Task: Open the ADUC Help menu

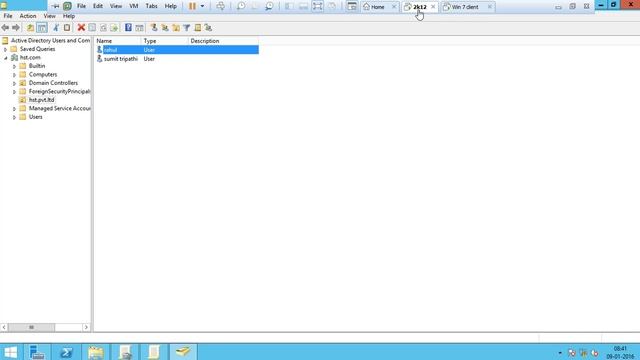Action: click(69, 16)
